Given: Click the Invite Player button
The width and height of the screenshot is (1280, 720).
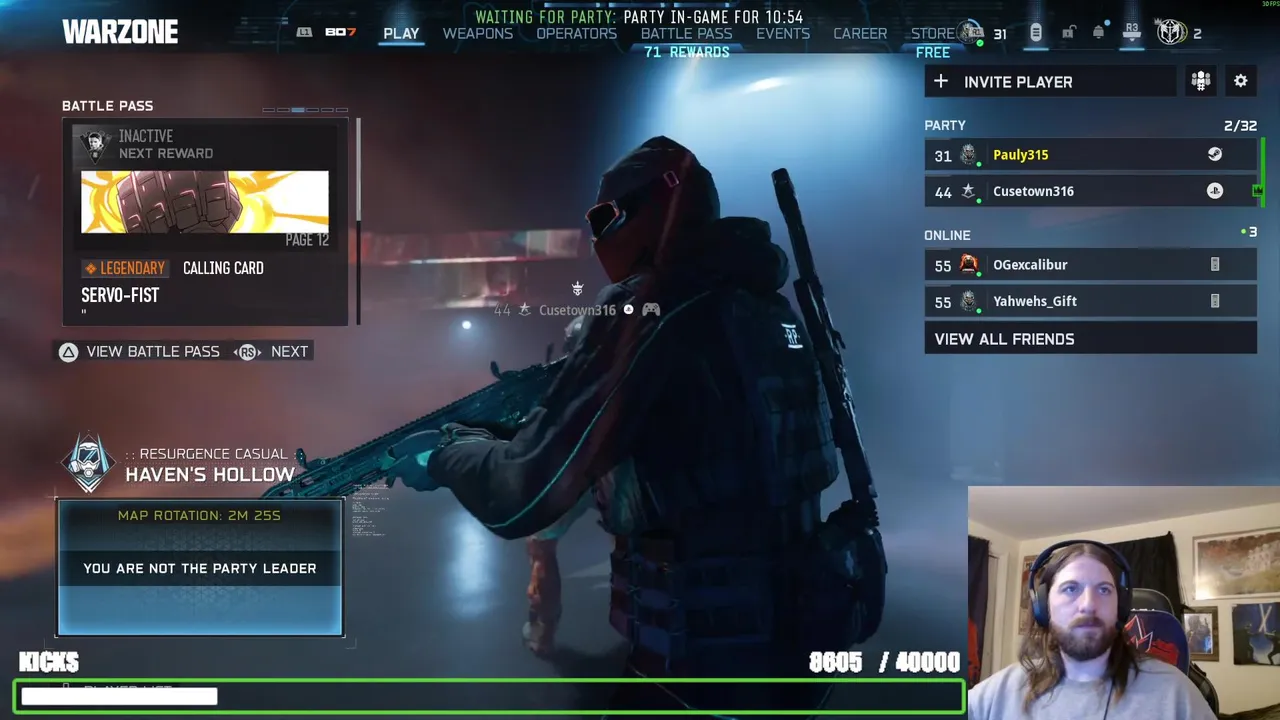Looking at the screenshot, I should (1050, 82).
